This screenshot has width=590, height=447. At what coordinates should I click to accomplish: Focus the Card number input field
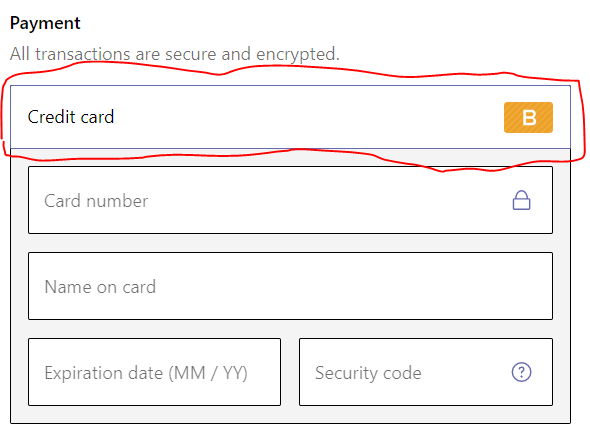[290, 200]
